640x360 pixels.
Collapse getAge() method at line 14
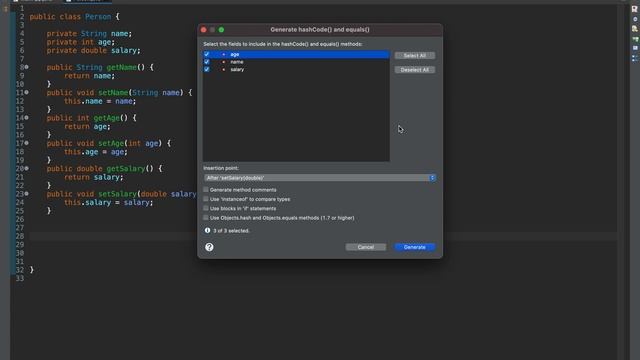tap(27, 118)
